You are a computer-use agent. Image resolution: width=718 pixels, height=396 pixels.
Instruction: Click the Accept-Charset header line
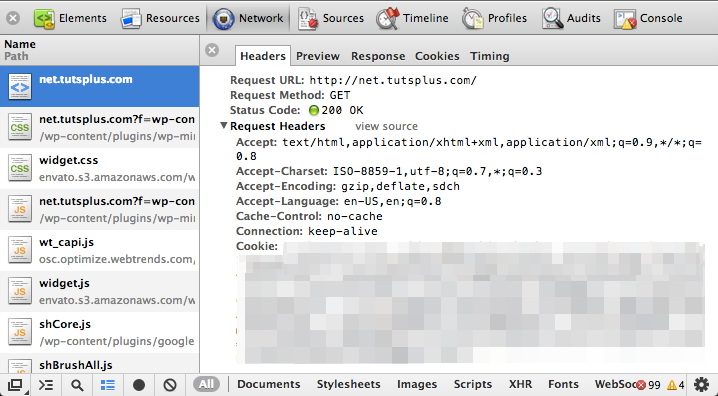(389, 172)
